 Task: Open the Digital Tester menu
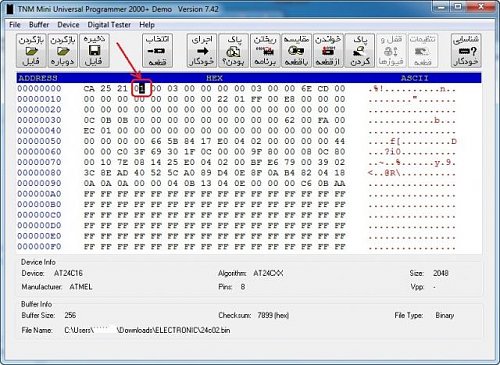coord(109,25)
